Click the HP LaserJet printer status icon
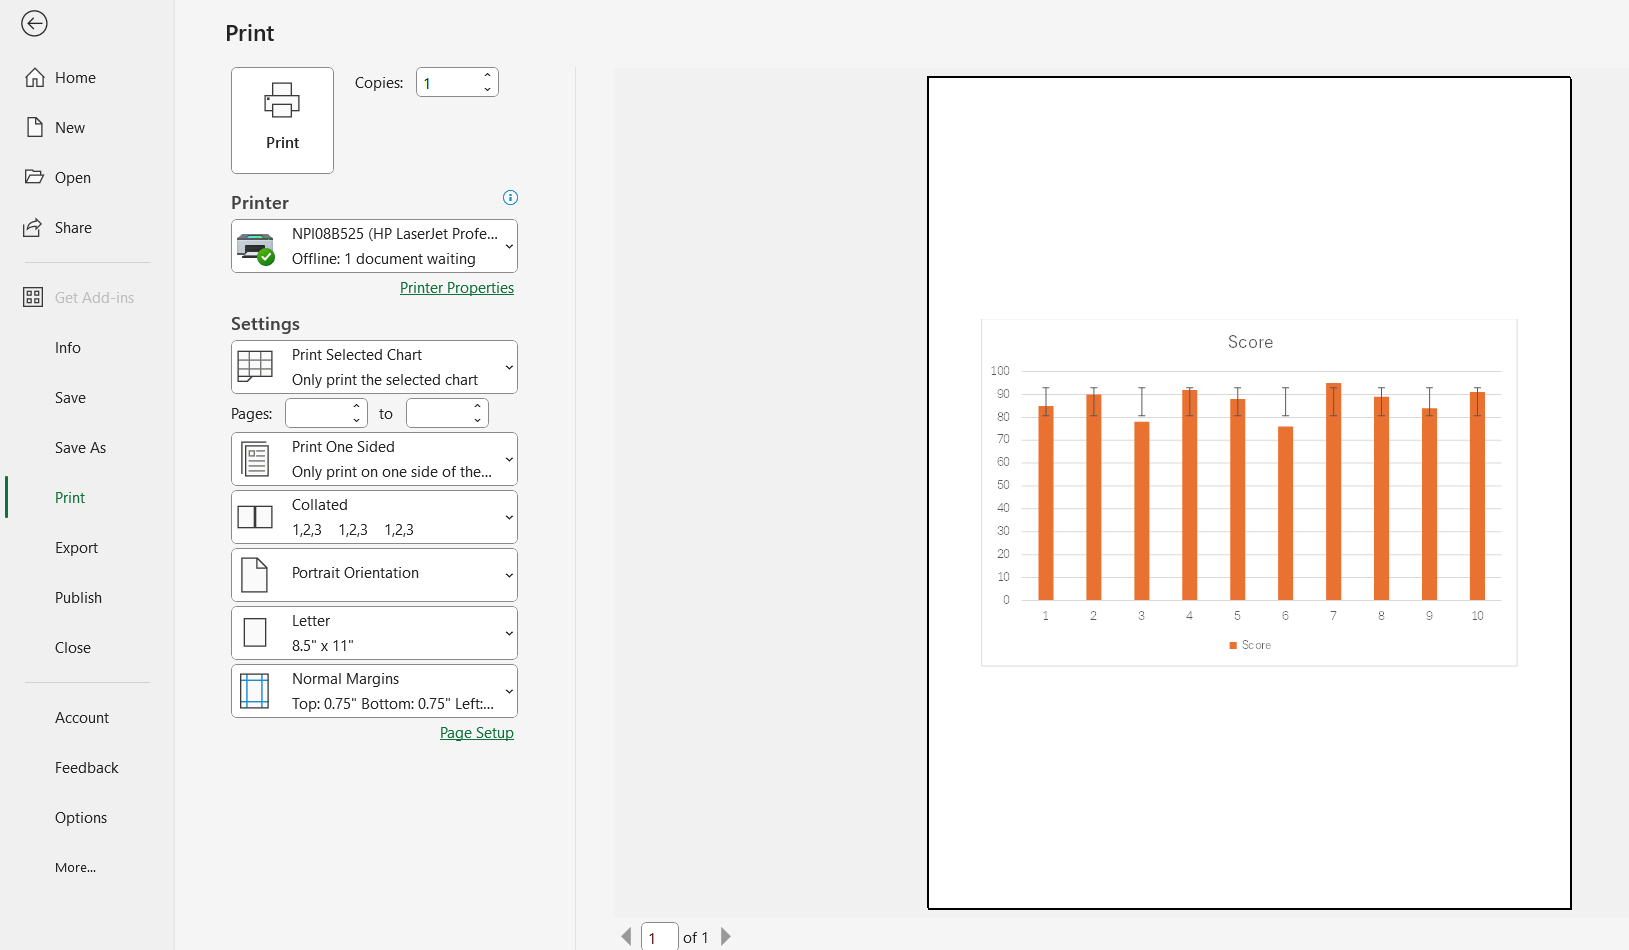 coord(256,247)
